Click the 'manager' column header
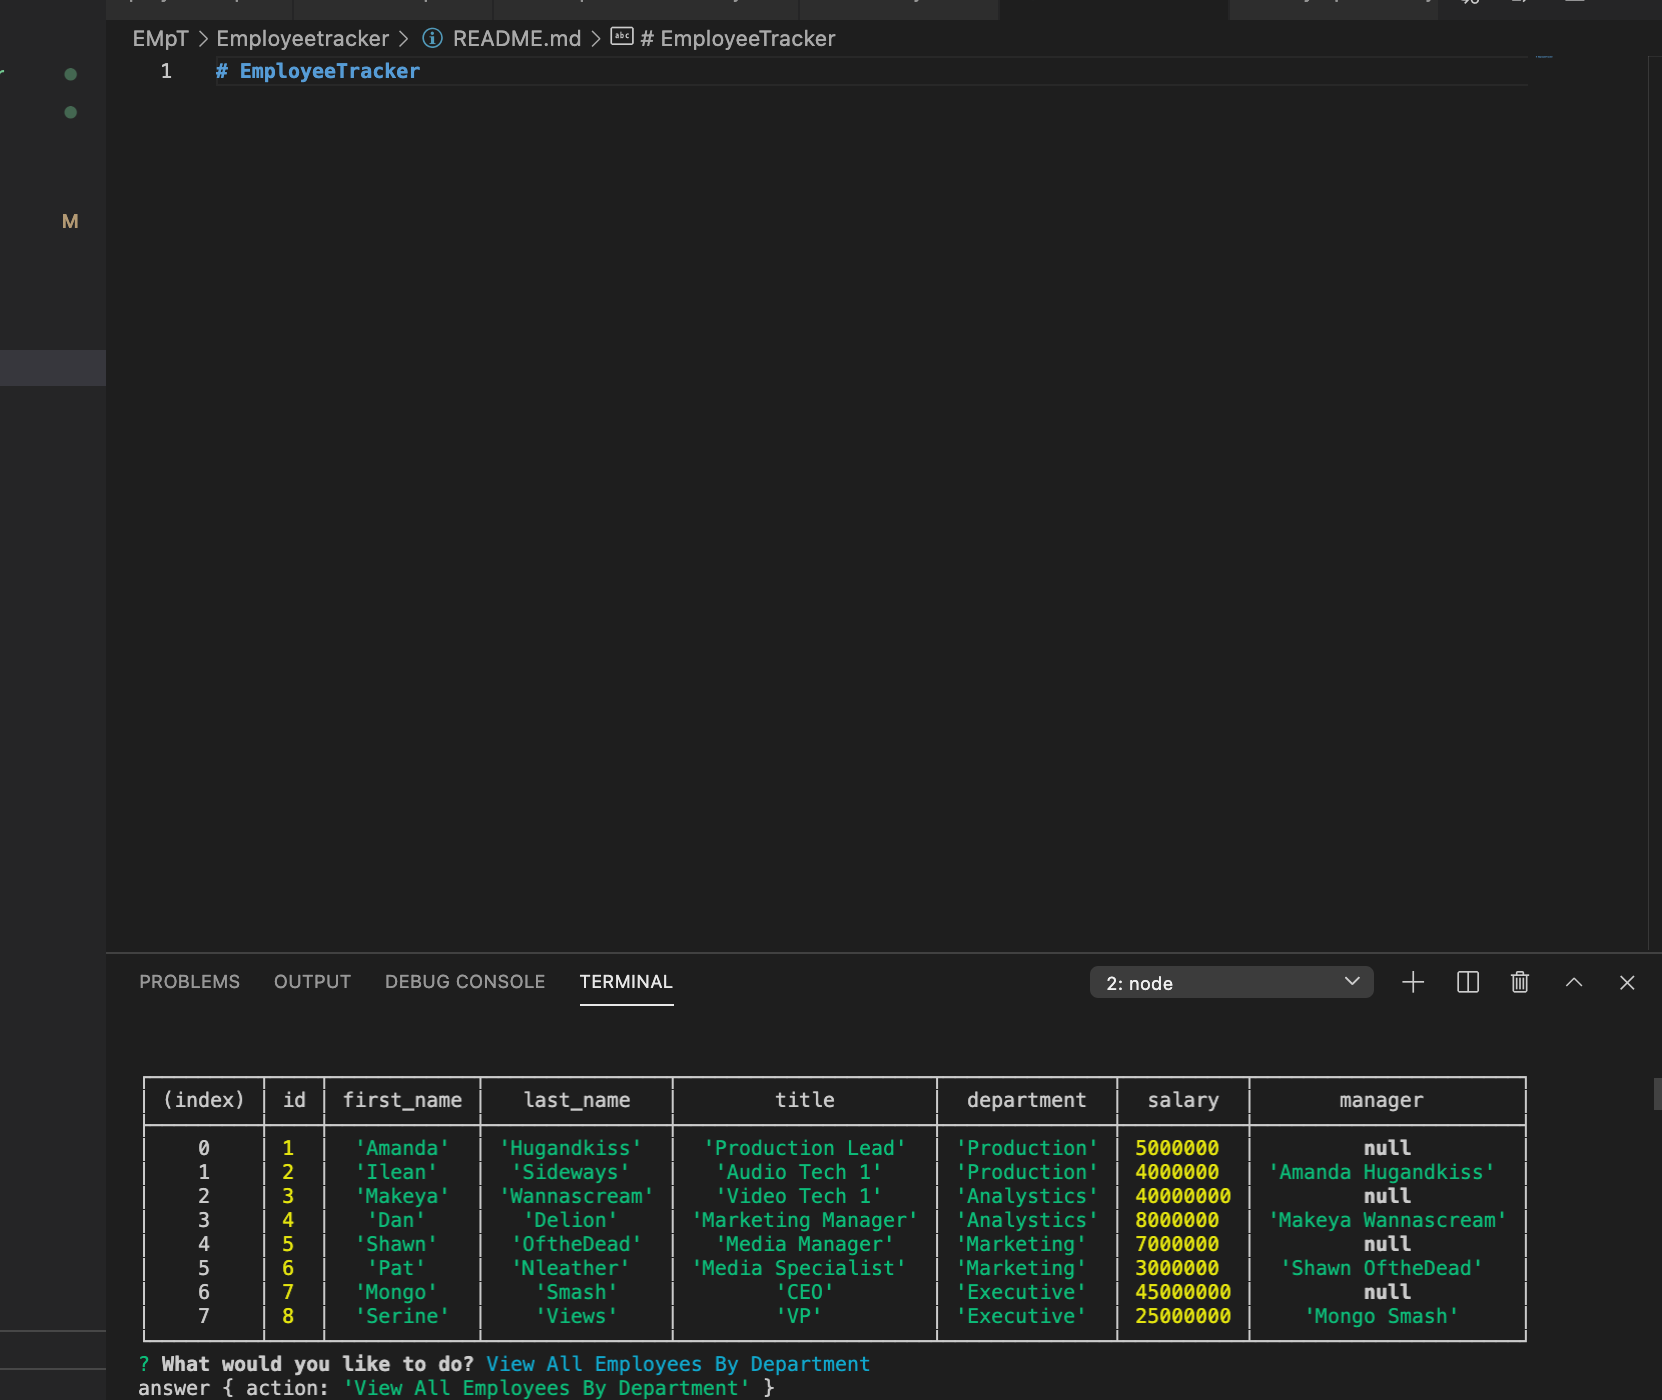This screenshot has height=1400, width=1662. tap(1381, 1100)
